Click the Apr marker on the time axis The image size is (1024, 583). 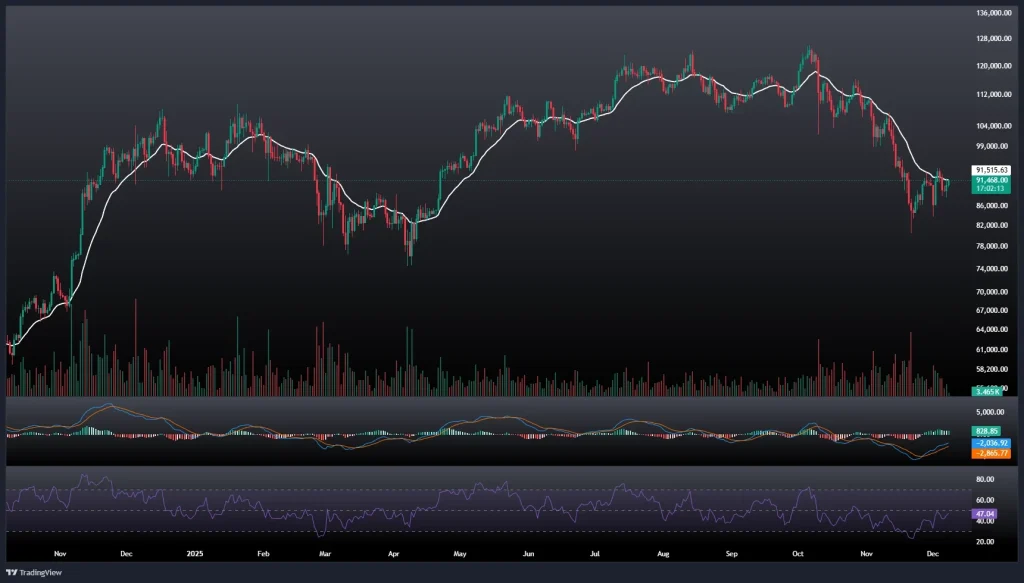[x=393, y=551]
